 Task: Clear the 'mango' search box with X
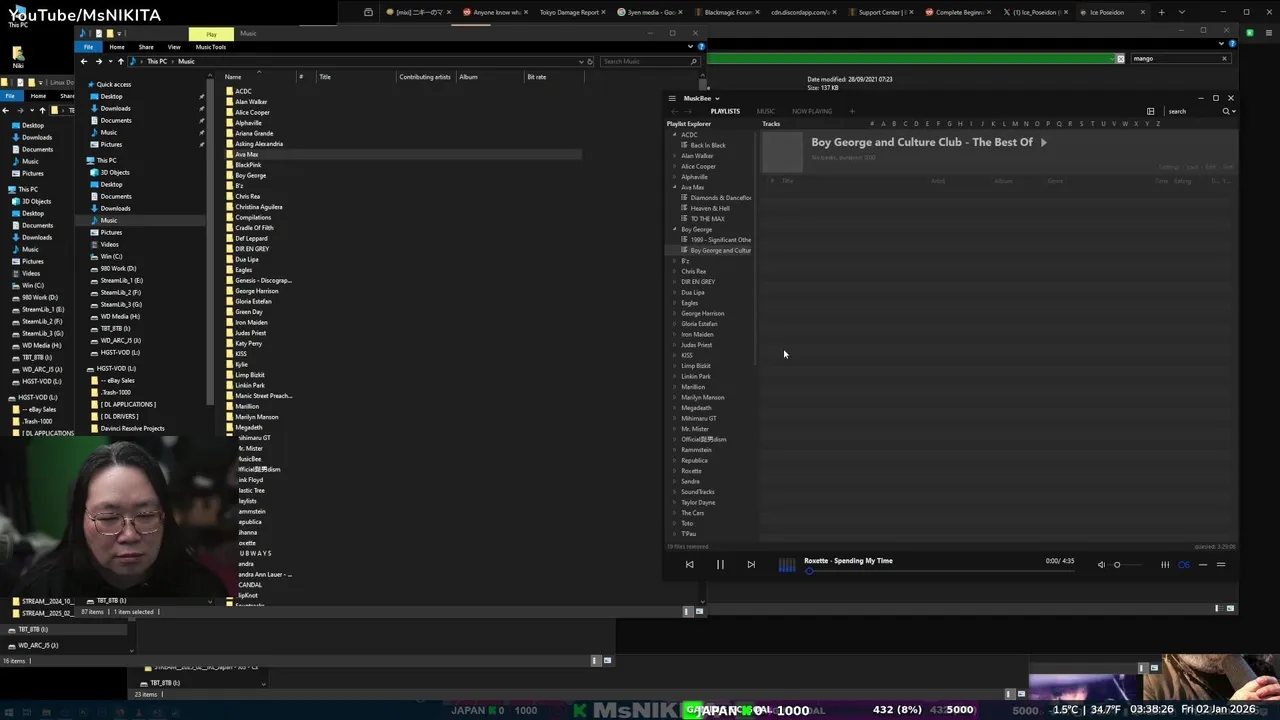point(1224,58)
